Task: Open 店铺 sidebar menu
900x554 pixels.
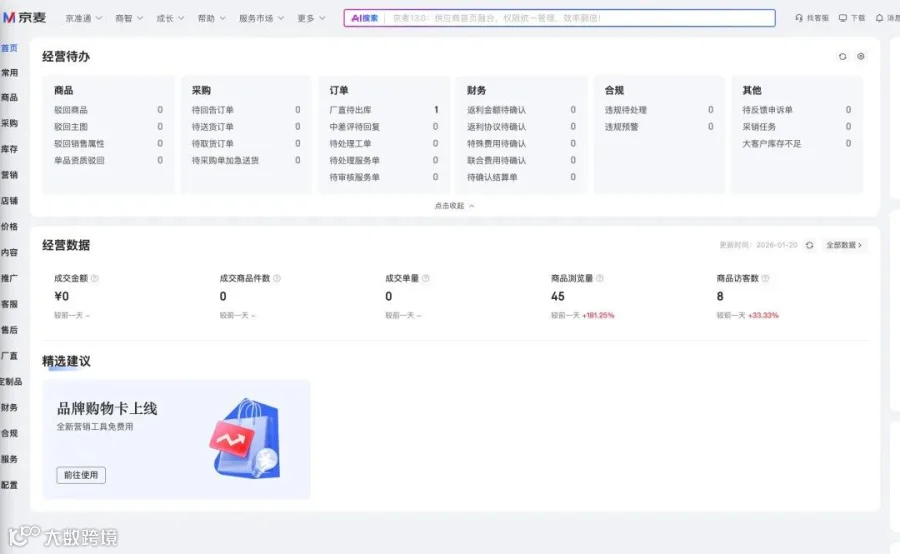Action: (x=9, y=201)
